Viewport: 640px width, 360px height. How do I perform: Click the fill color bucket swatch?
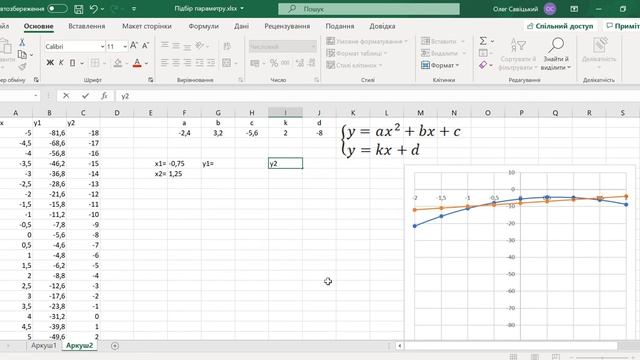click(x=118, y=63)
